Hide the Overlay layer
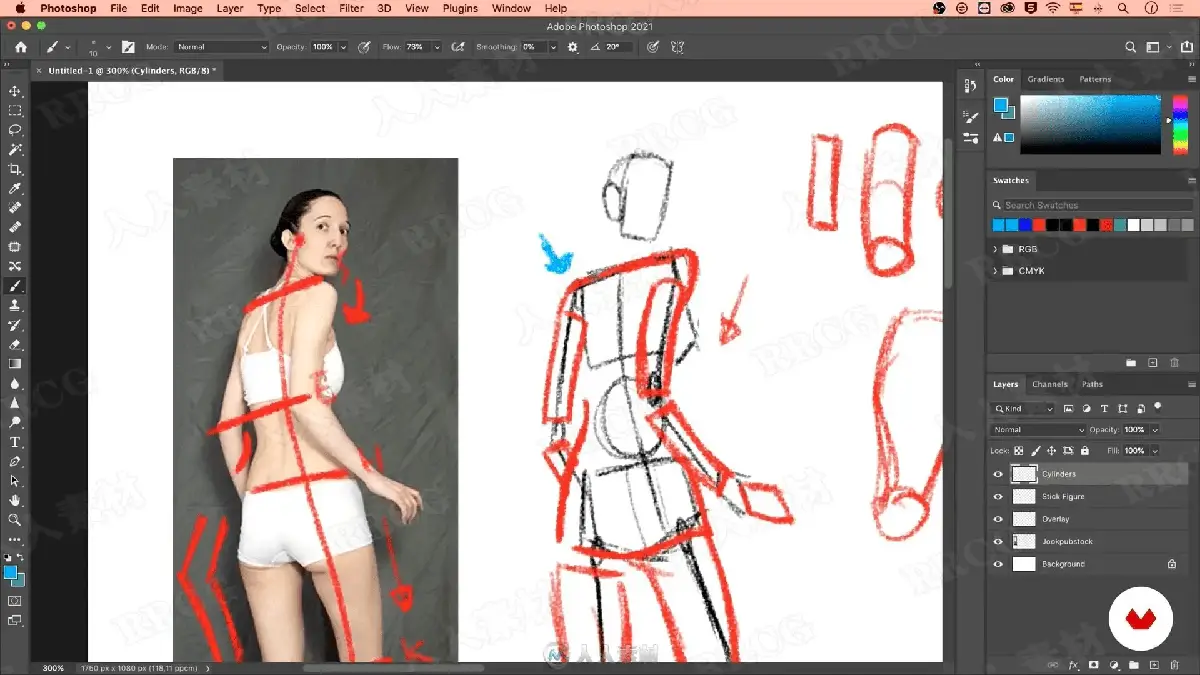The image size is (1200, 675). (x=997, y=519)
